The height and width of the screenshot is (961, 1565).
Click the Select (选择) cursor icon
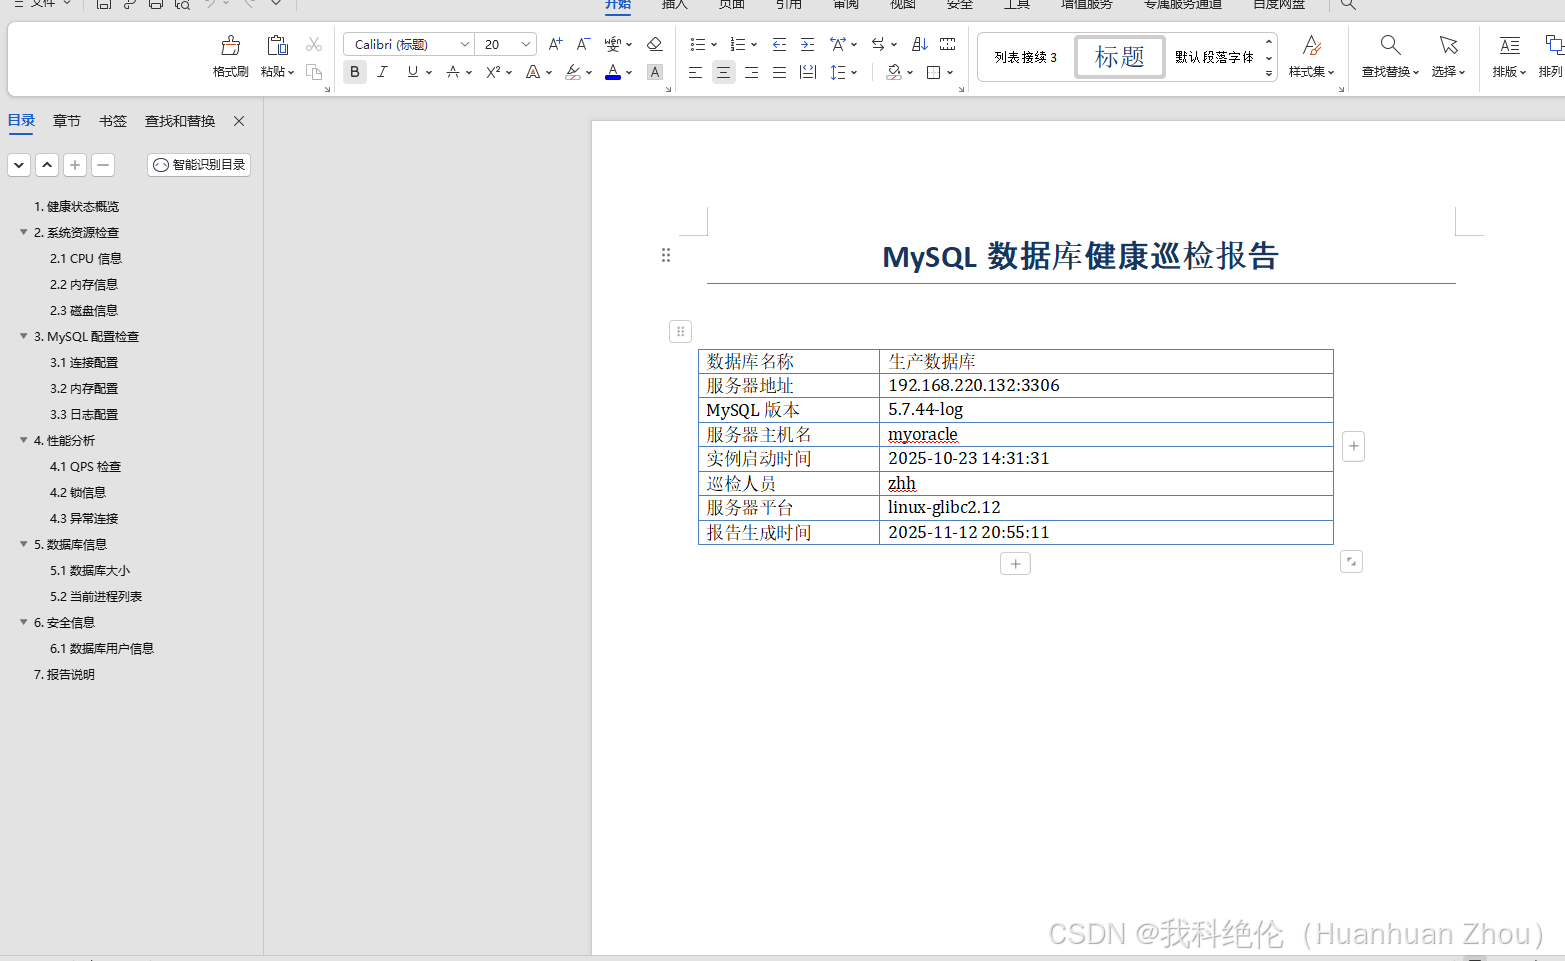(1448, 45)
